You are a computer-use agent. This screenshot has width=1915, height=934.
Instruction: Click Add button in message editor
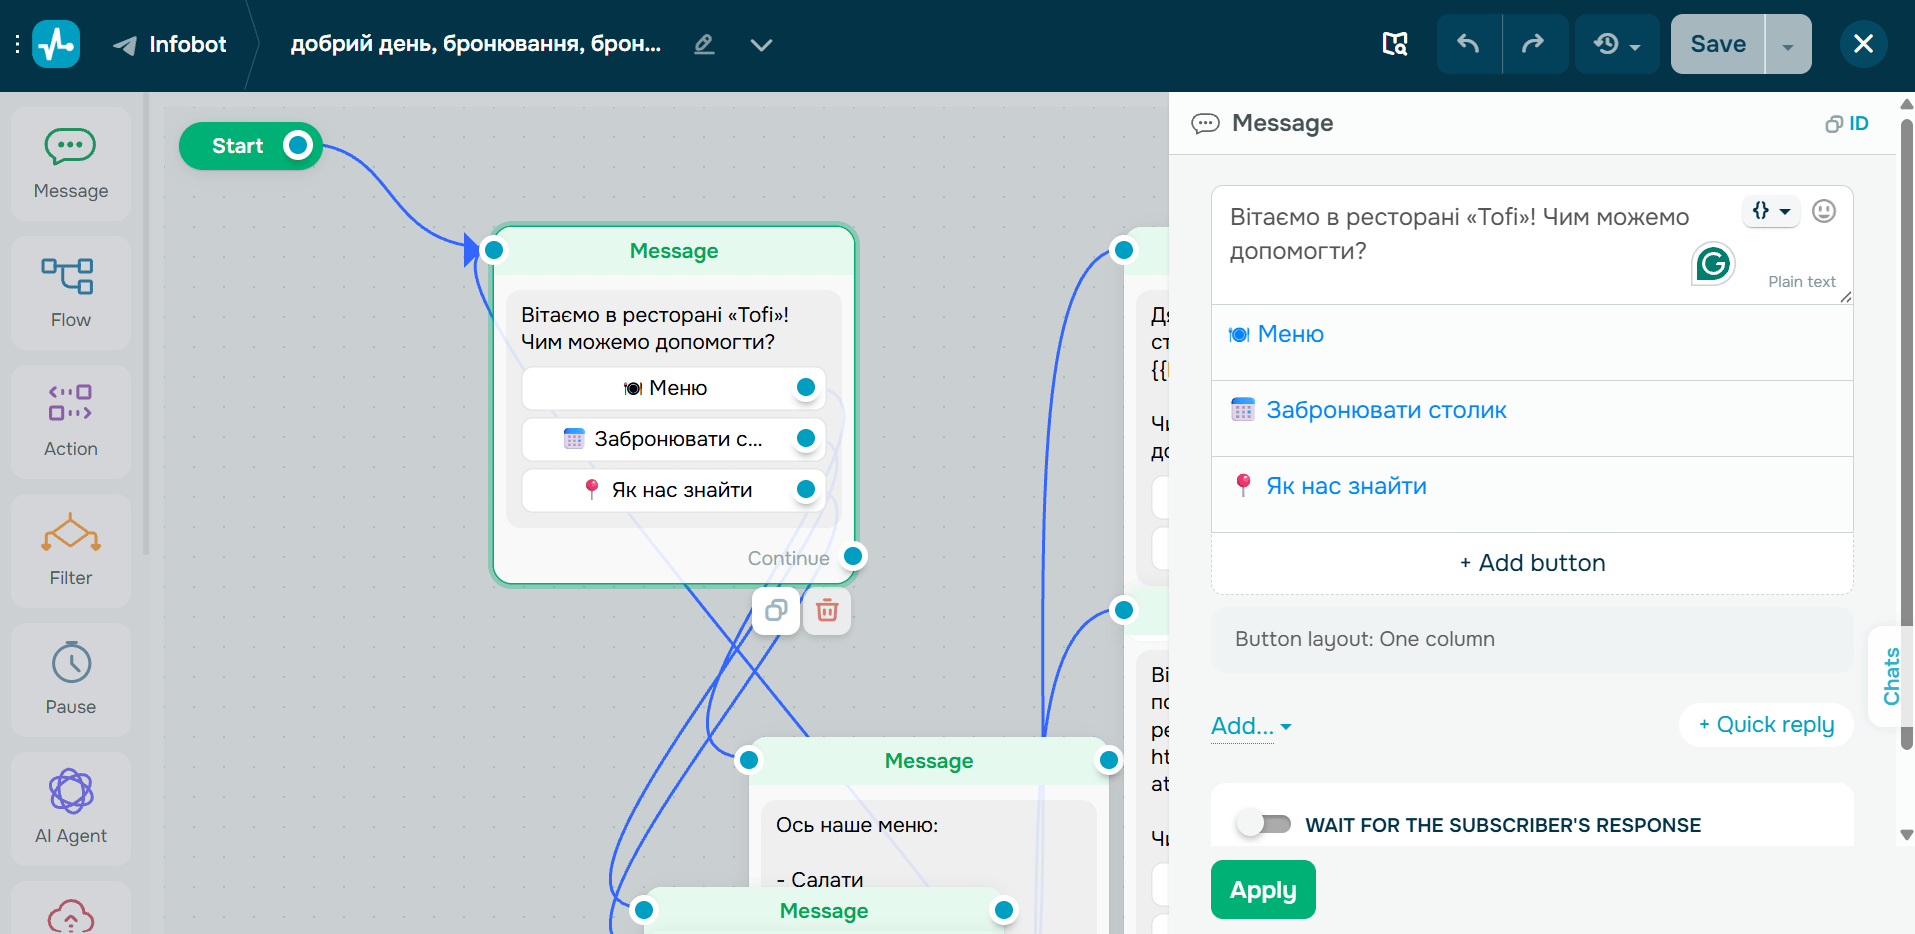pos(1532,563)
